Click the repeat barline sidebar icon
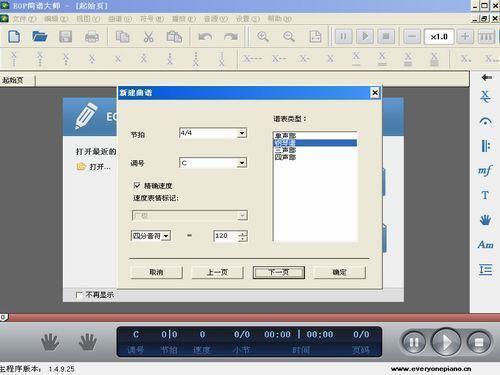 pyautogui.click(x=486, y=146)
